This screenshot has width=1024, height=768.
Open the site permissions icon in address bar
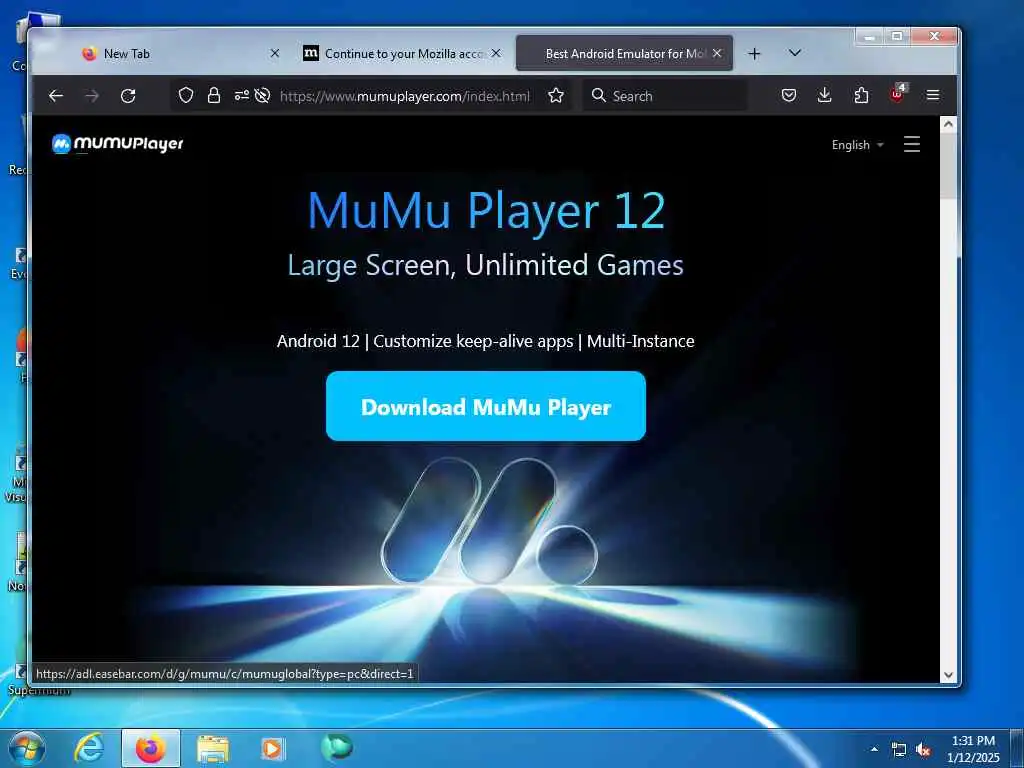[242, 95]
